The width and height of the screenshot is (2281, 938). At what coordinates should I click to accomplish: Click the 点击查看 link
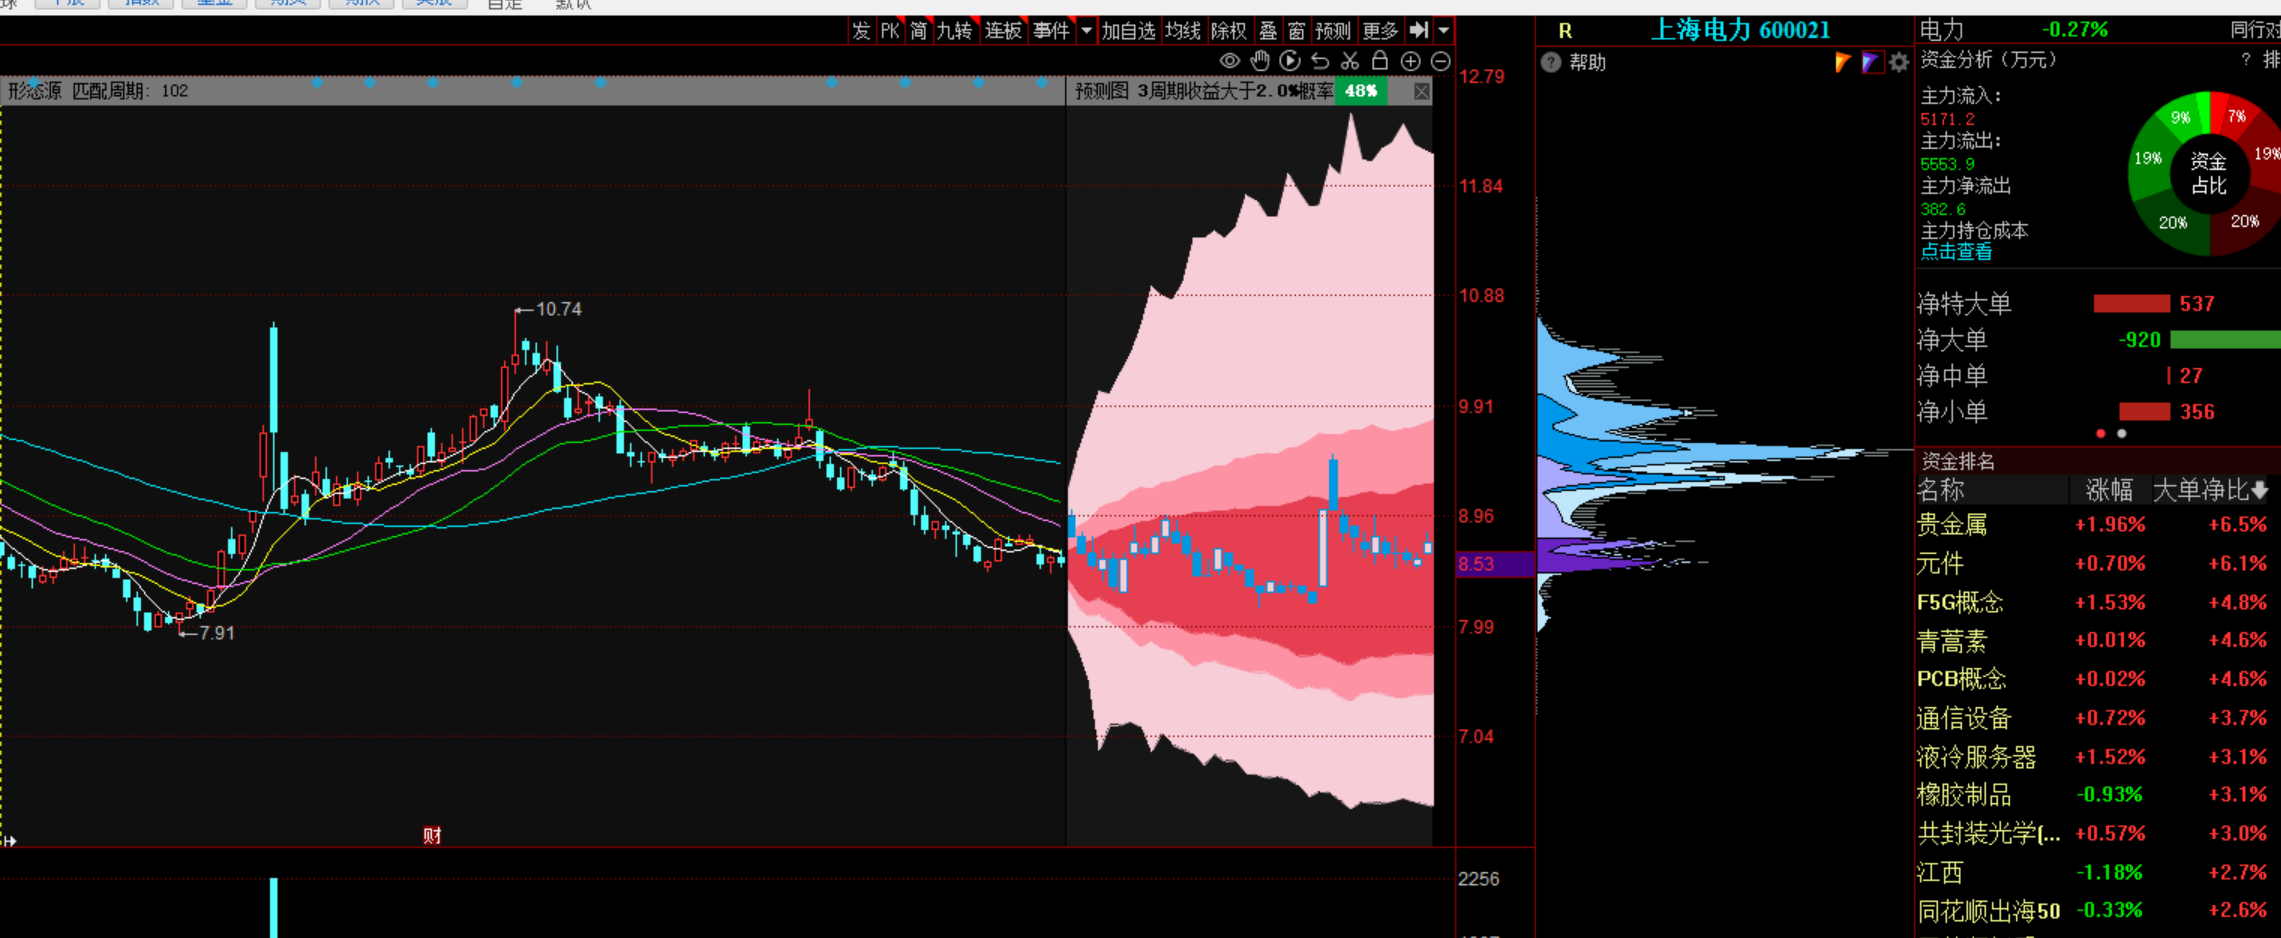coord(1956,252)
